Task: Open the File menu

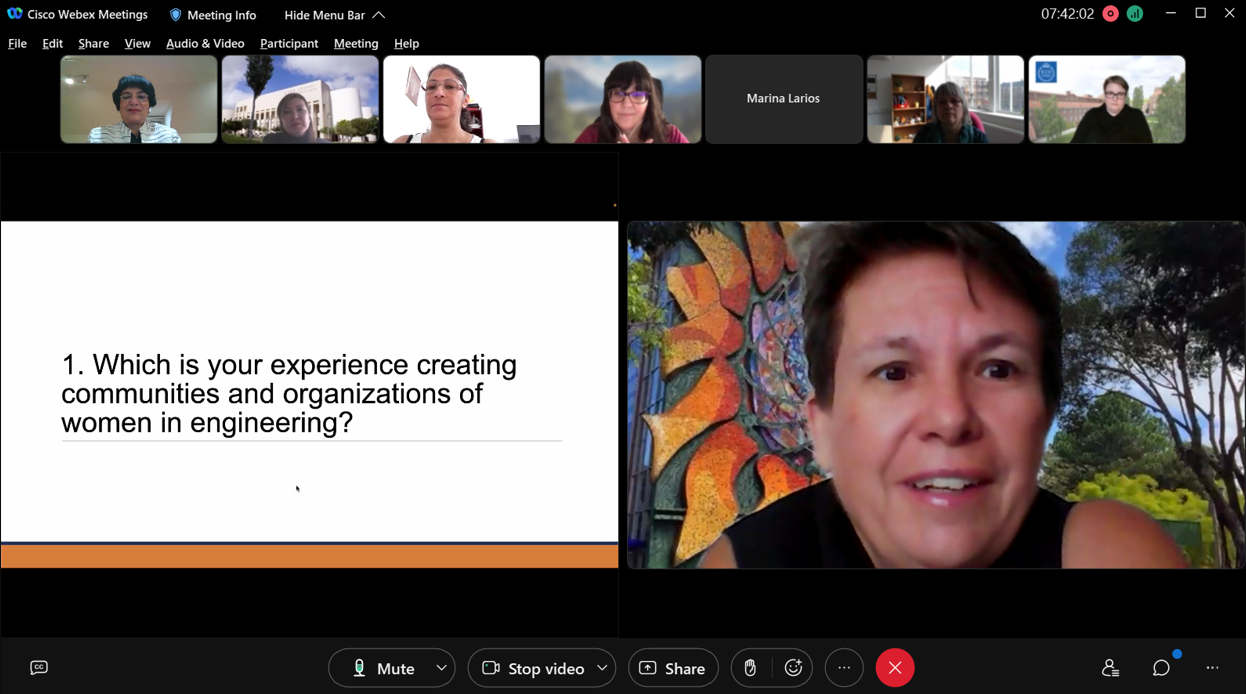Action: tap(17, 43)
